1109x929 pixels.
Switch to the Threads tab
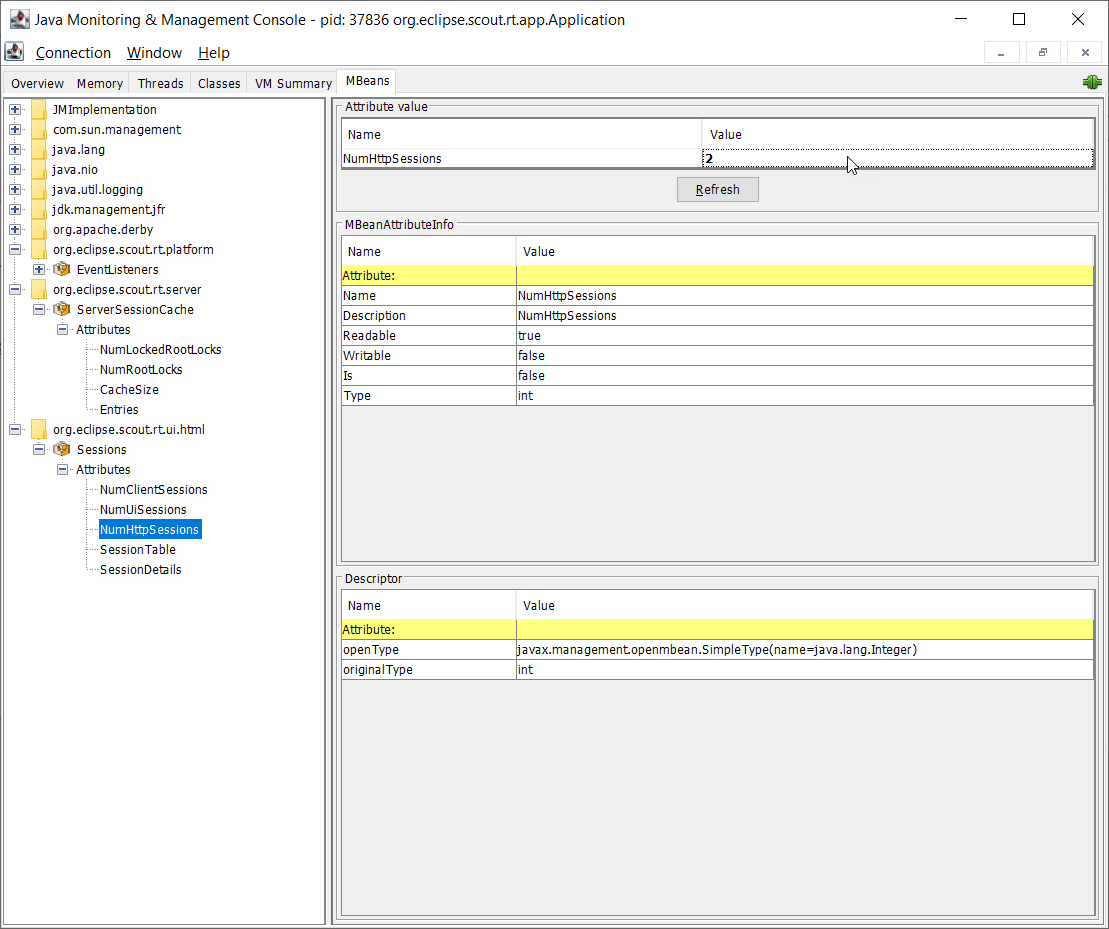(x=161, y=83)
